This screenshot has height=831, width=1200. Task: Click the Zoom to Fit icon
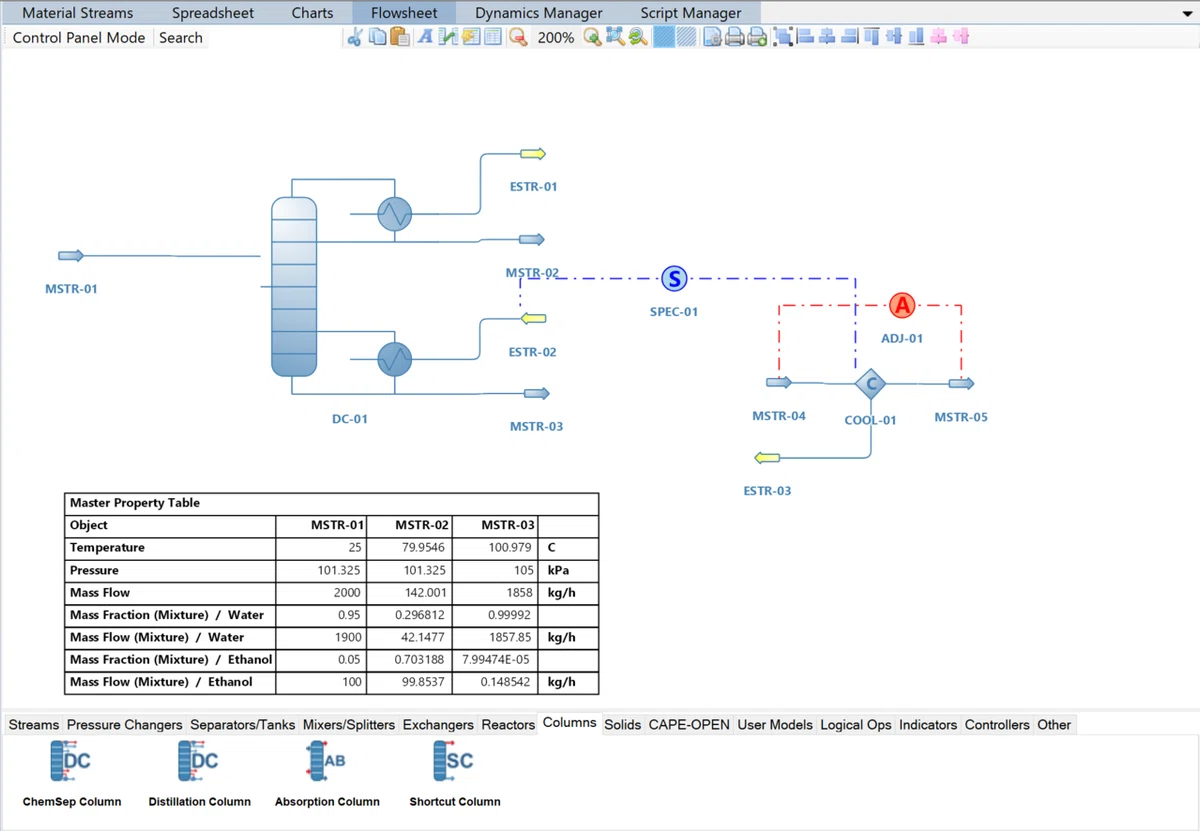pyautogui.click(x=615, y=37)
